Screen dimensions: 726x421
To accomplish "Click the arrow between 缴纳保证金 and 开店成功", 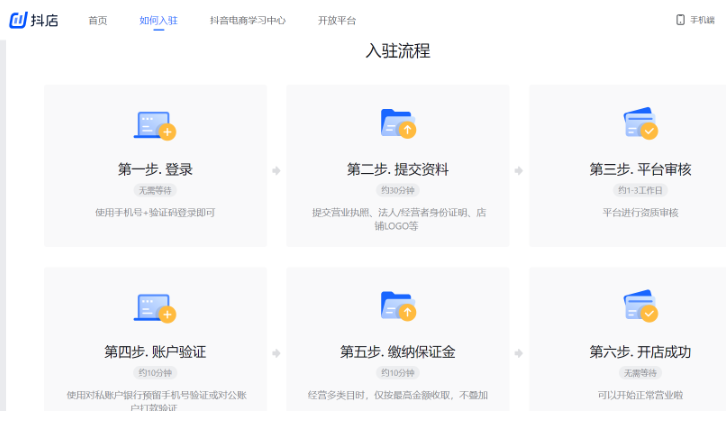I will coord(519,353).
